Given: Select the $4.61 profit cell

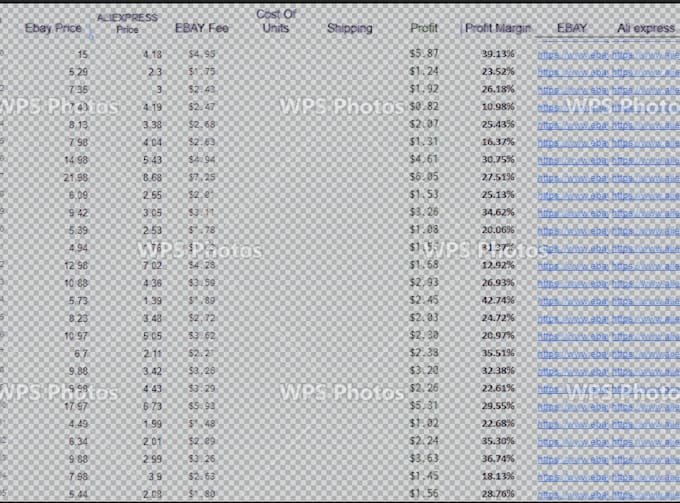Looking at the screenshot, I should [424, 159].
